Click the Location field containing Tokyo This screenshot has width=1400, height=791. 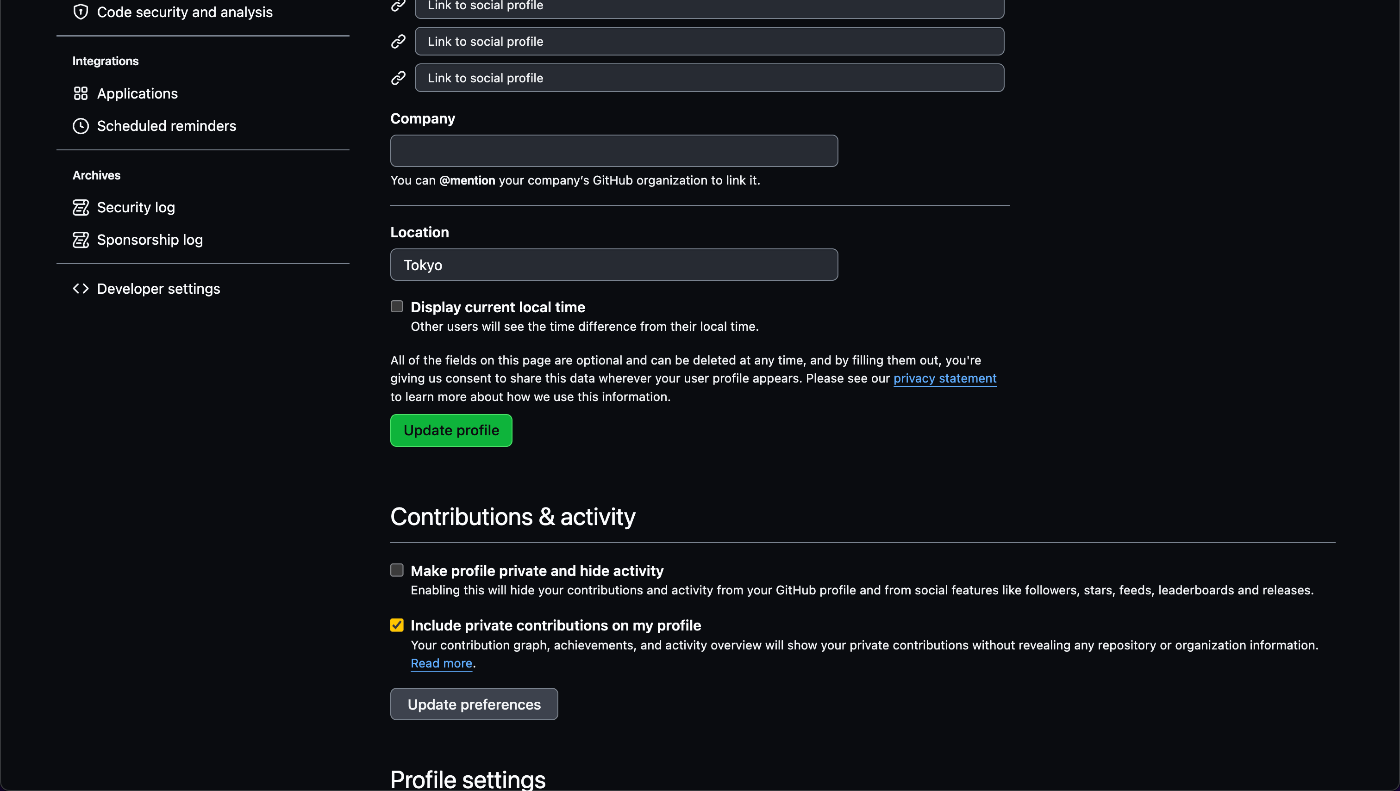tap(614, 265)
